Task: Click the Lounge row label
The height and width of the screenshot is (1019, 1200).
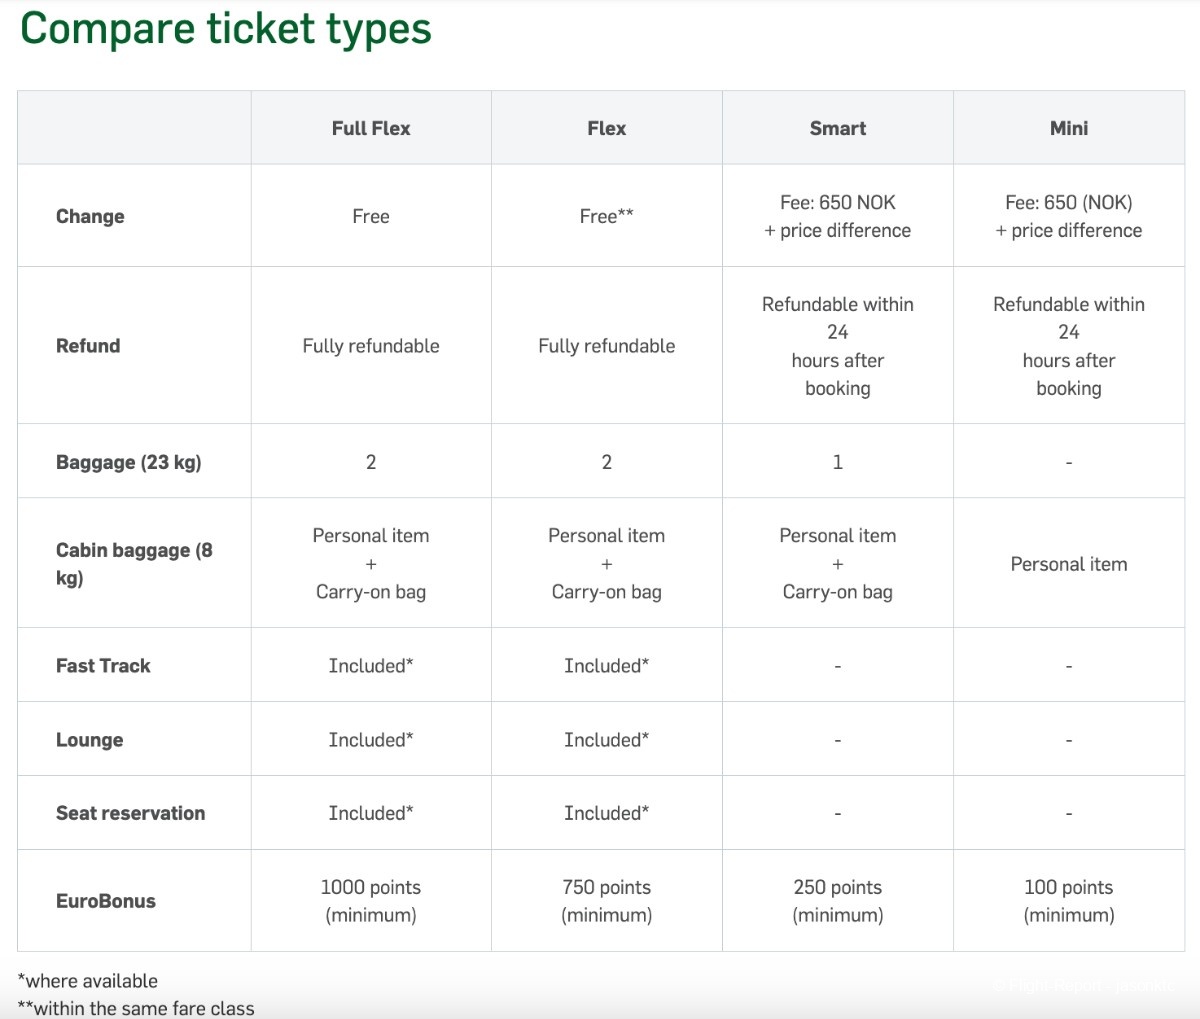Action: pyautogui.click(x=90, y=740)
